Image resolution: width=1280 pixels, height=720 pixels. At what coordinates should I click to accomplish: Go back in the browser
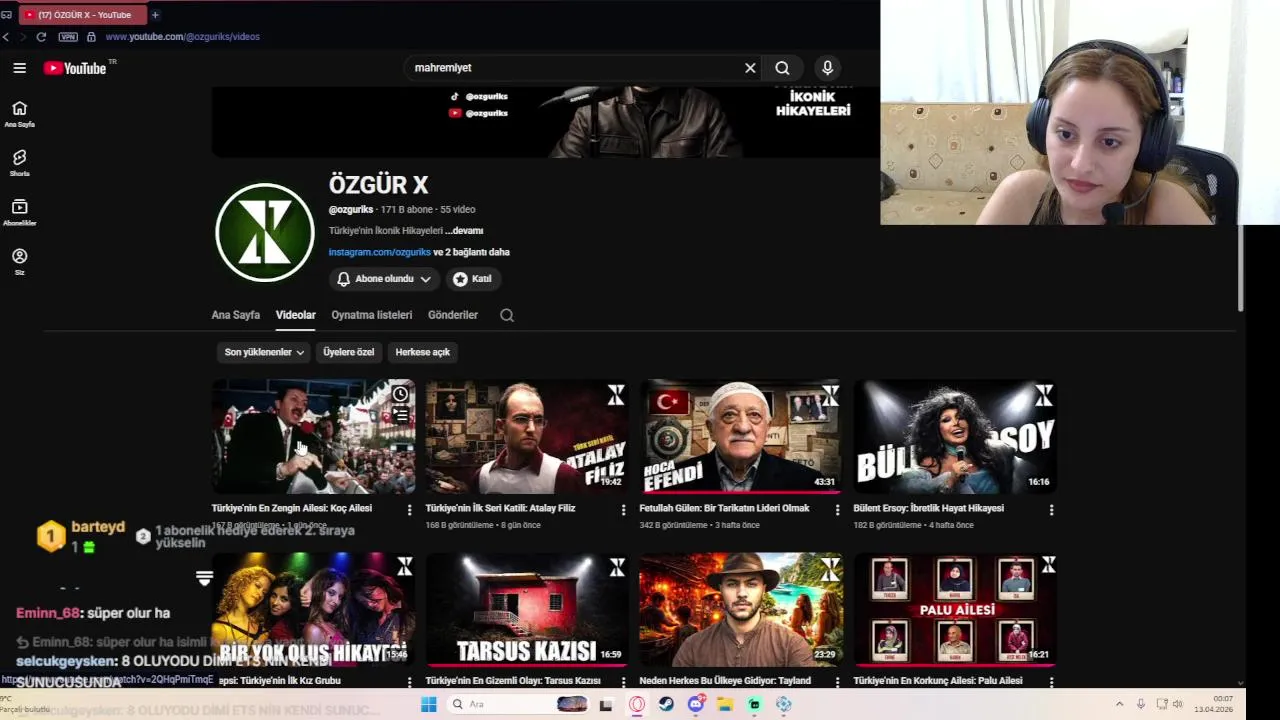point(6,37)
